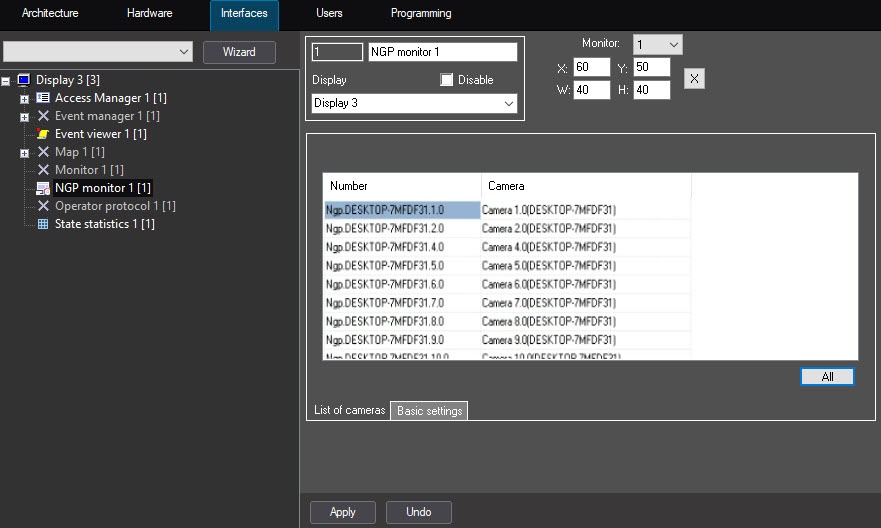Click the Apply button
The height and width of the screenshot is (528, 881).
pyautogui.click(x=343, y=512)
